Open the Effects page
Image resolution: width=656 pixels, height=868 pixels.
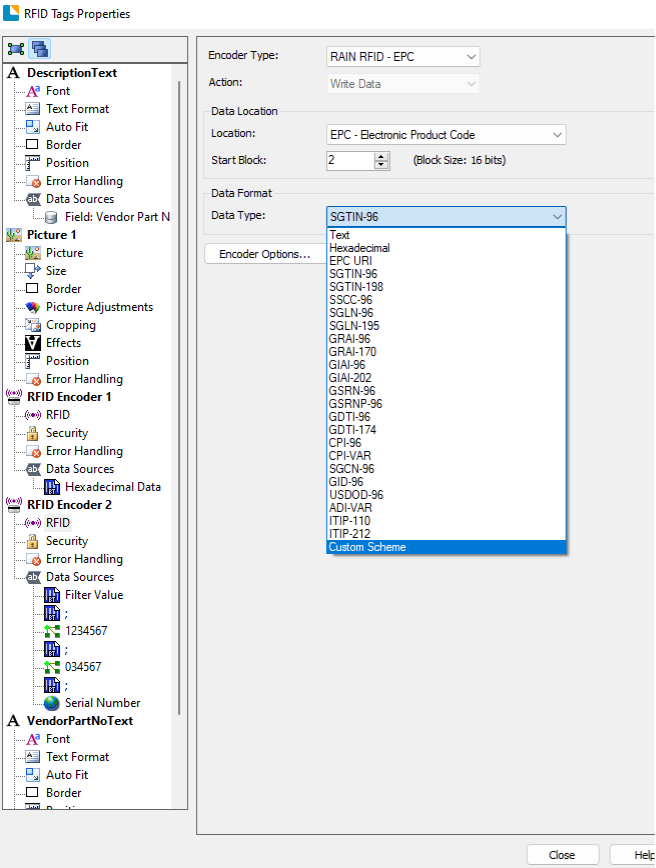63,343
